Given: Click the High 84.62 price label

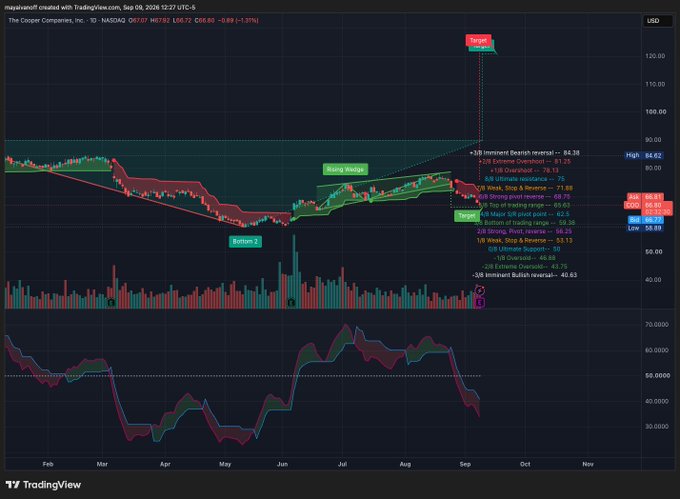Looking at the screenshot, I should (x=644, y=155).
